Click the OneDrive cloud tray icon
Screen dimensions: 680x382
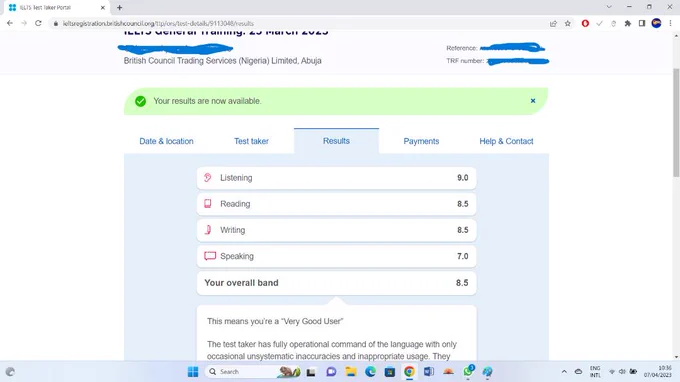point(578,372)
